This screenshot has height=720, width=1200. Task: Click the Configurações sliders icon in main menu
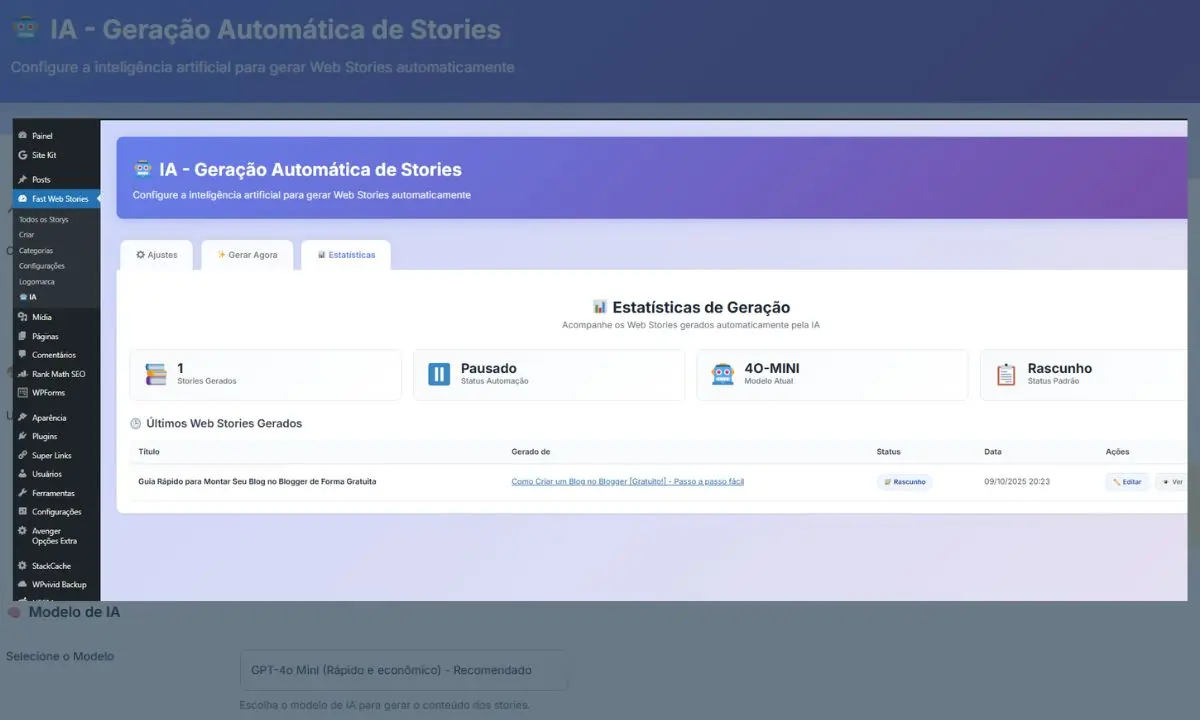23,512
